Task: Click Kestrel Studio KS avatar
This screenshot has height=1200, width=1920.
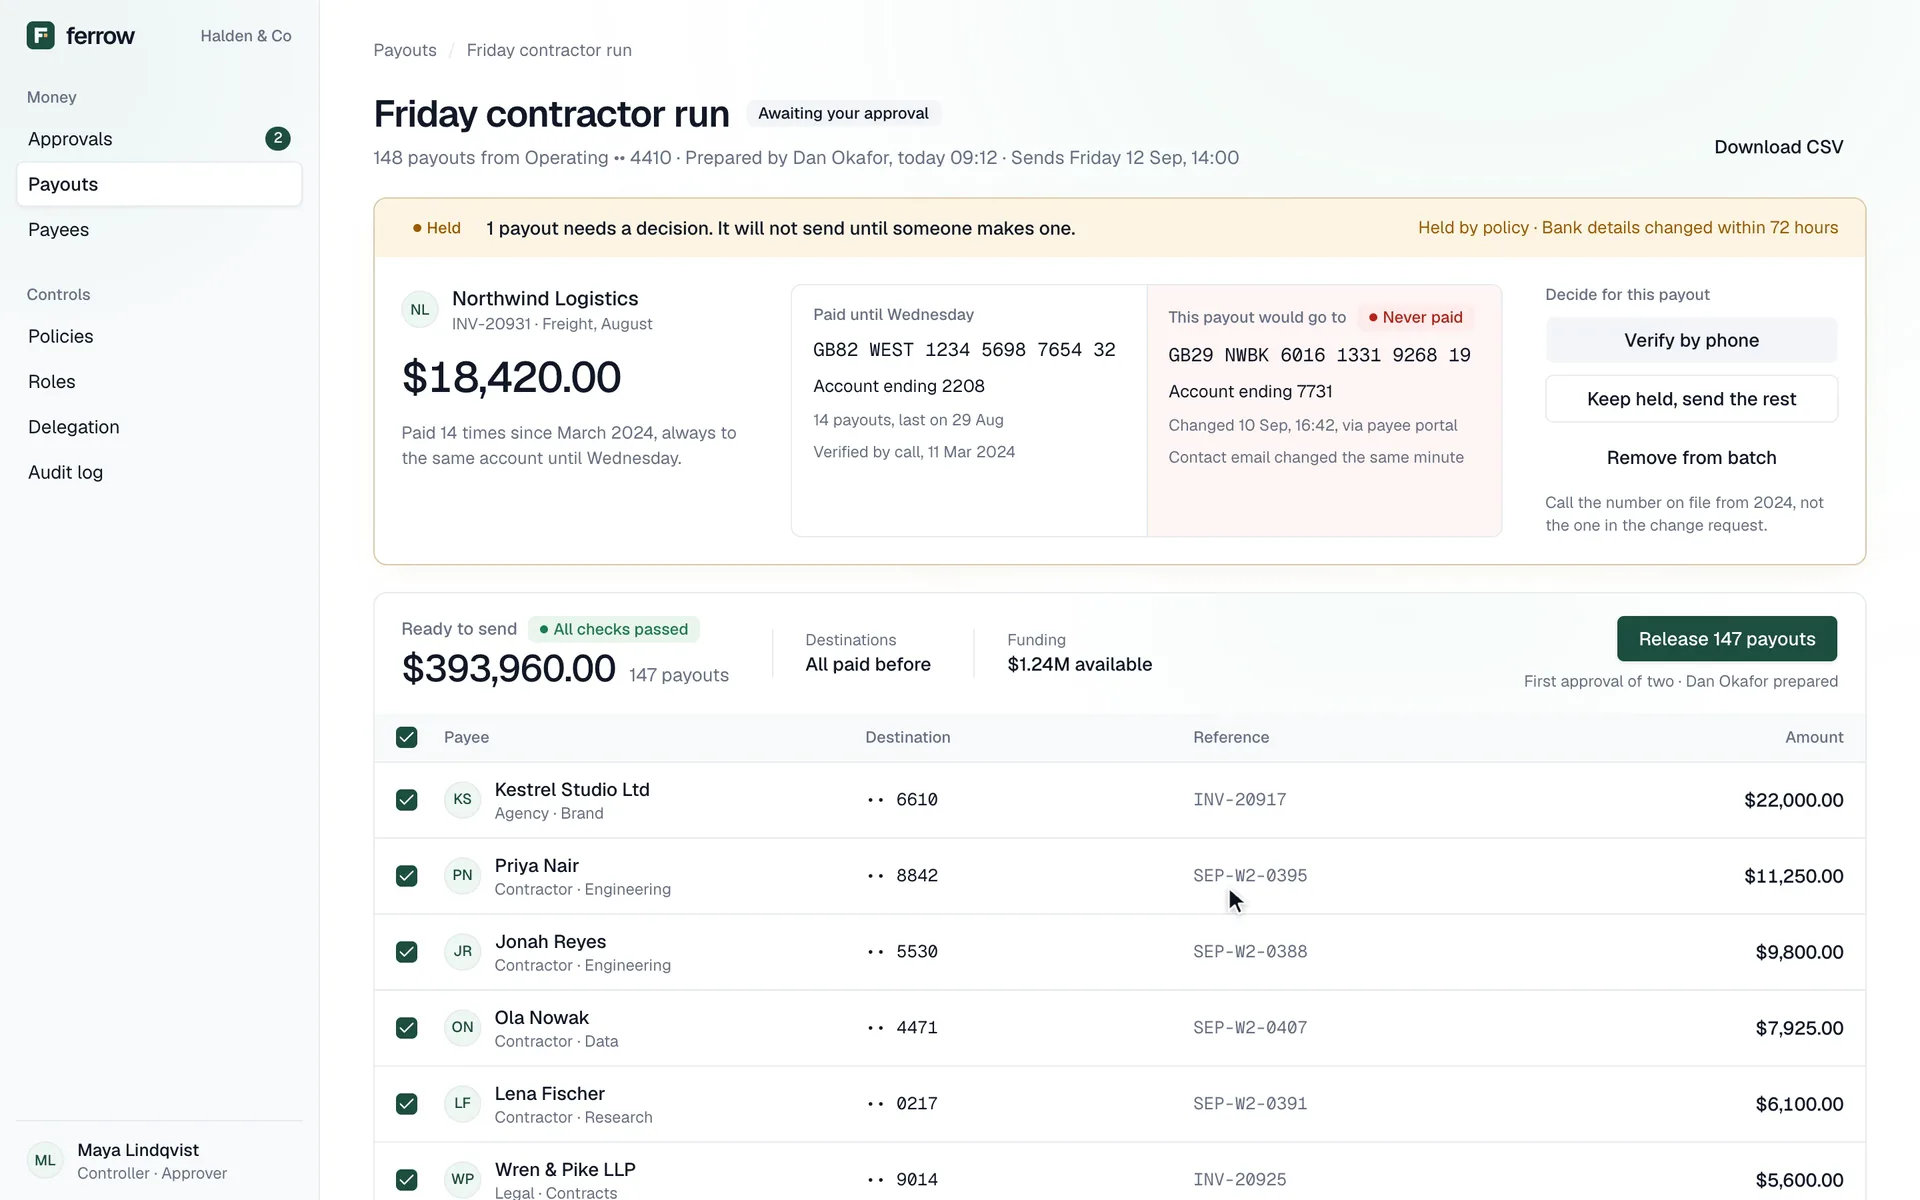Action: tap(462, 800)
